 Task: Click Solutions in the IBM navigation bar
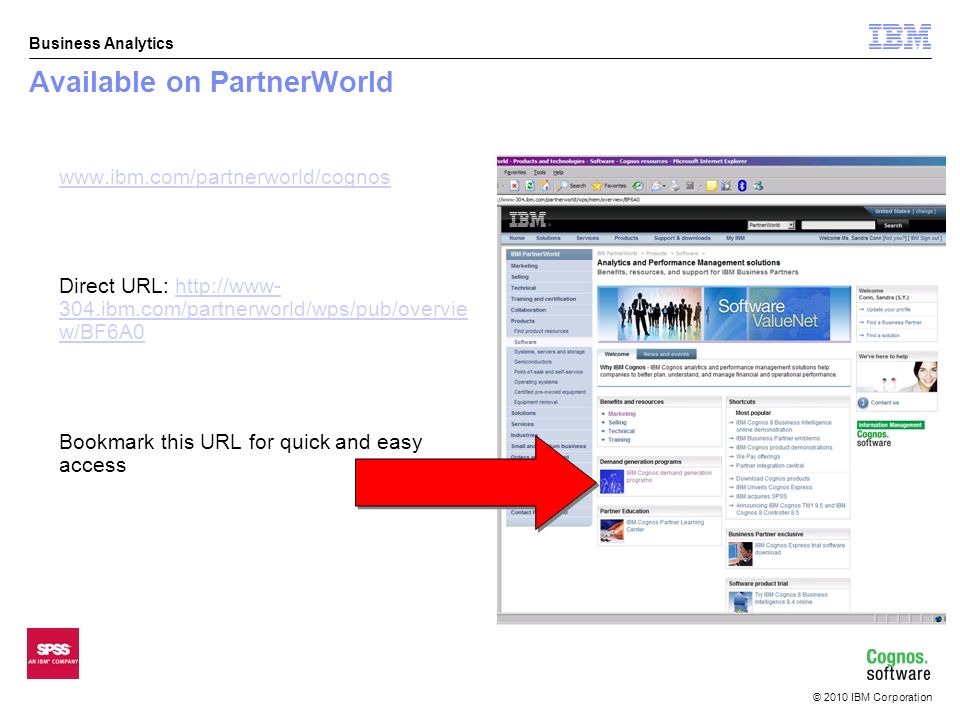pyautogui.click(x=548, y=238)
